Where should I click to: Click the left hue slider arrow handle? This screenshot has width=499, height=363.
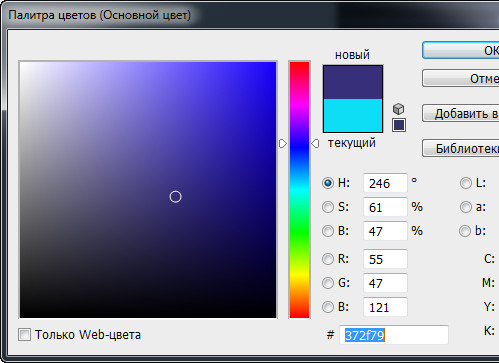283,144
